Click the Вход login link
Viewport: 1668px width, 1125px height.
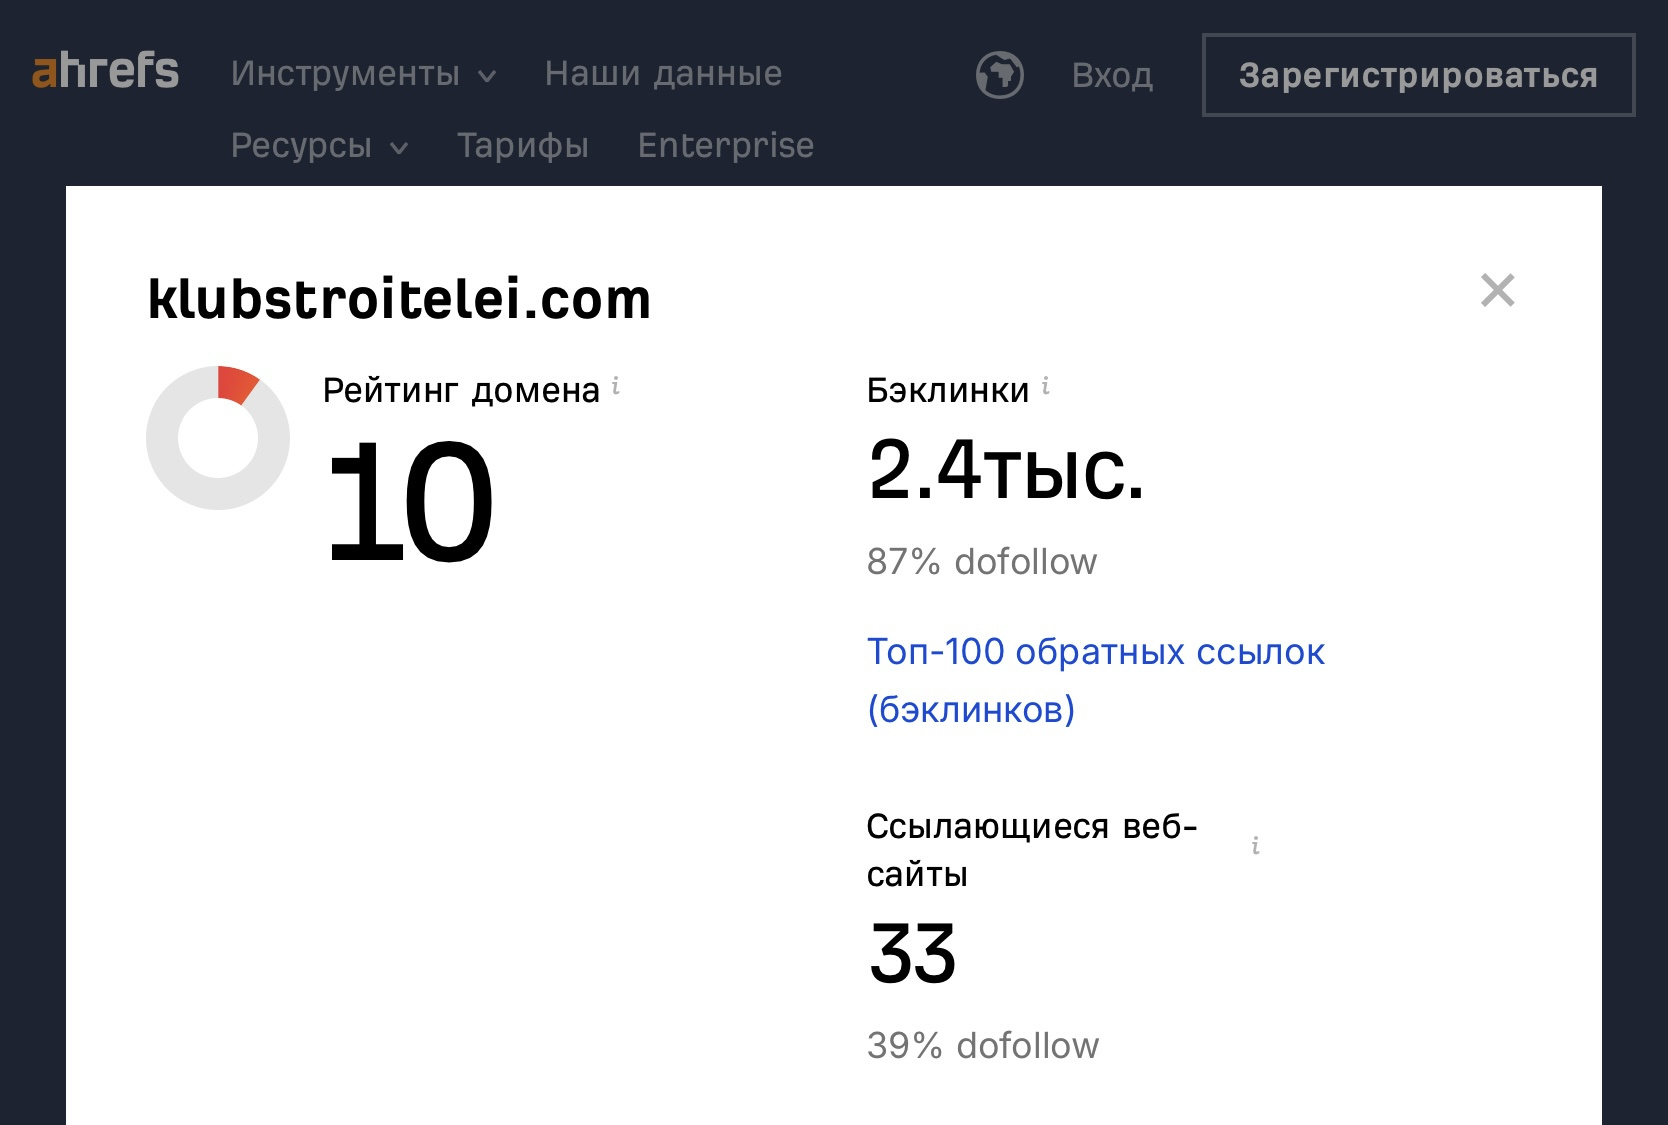coord(1112,76)
